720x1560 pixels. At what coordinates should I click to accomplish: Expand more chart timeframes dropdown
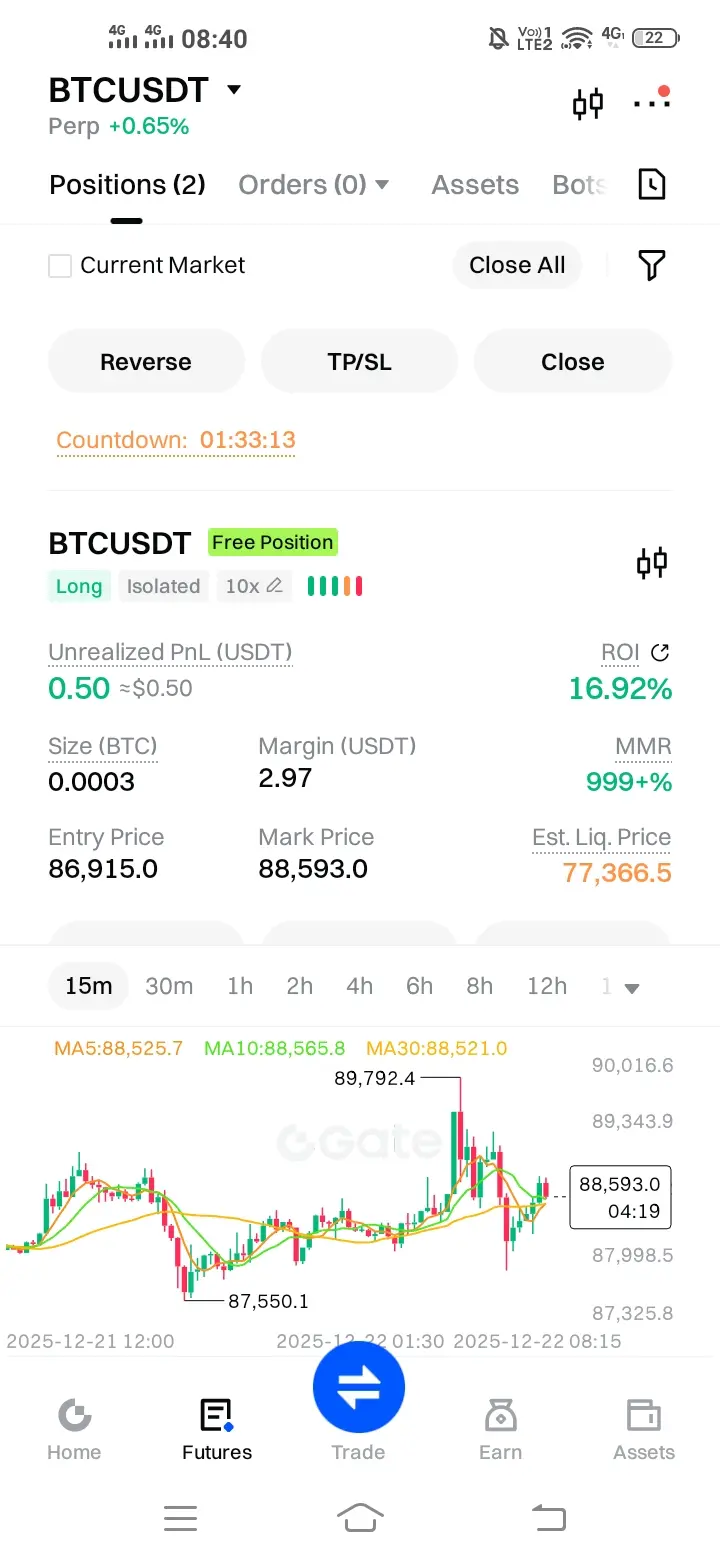[631, 988]
